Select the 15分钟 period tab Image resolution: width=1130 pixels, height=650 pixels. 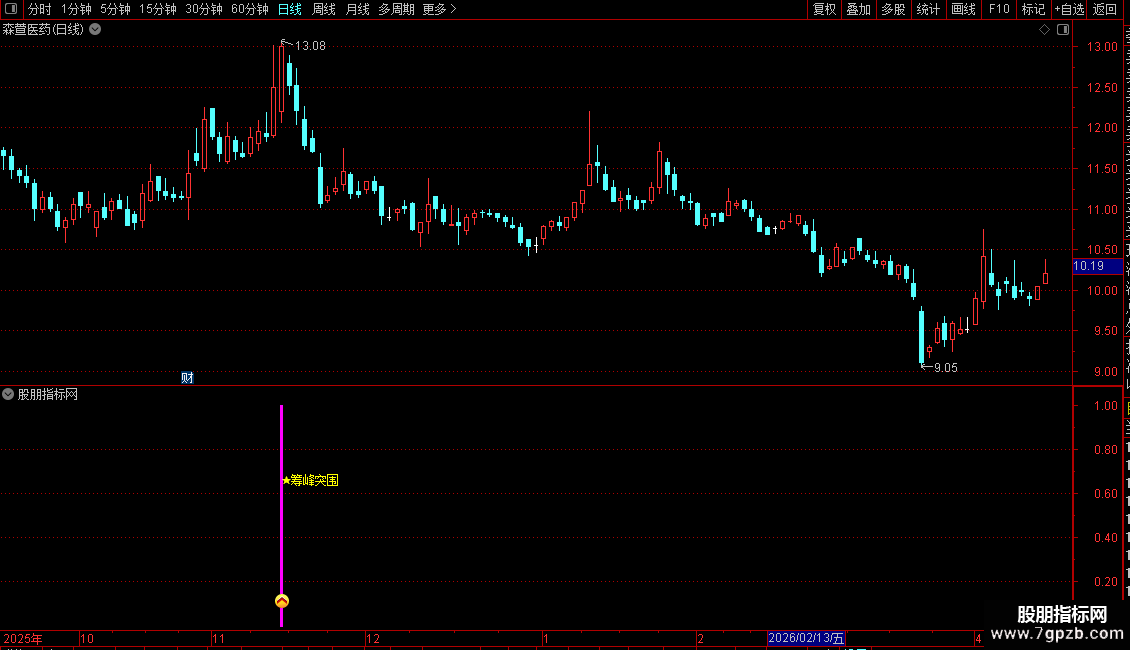coord(157,9)
